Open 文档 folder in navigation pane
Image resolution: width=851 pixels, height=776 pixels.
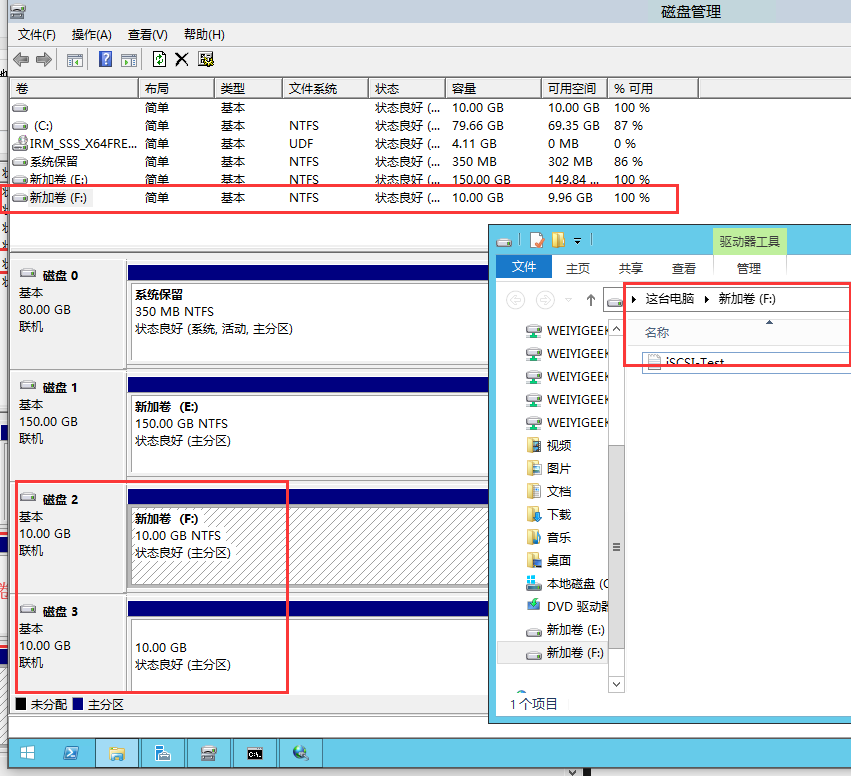[x=549, y=491]
